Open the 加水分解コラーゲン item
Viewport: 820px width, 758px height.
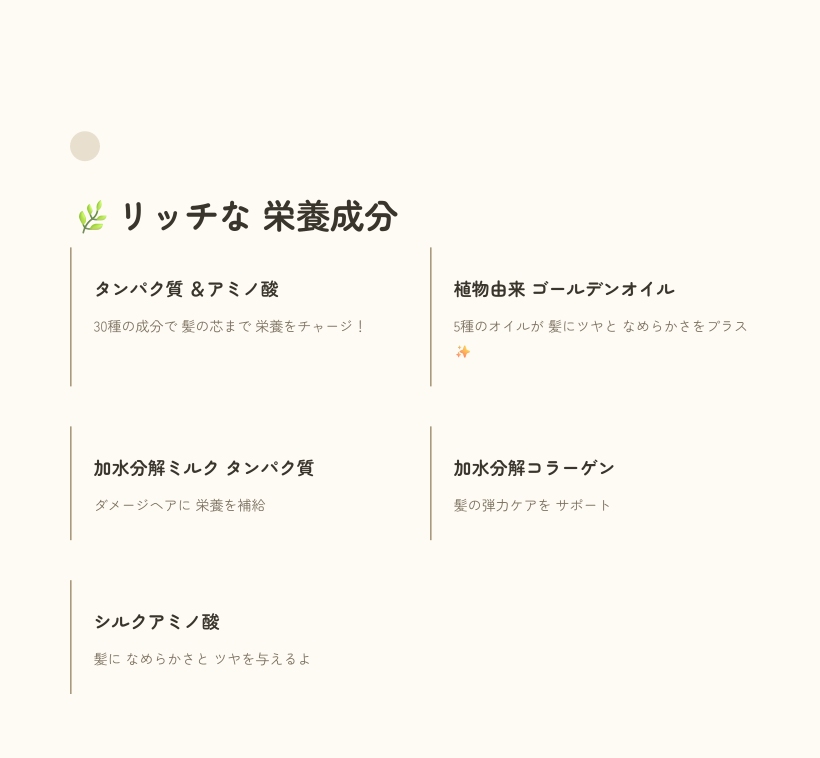pos(534,468)
